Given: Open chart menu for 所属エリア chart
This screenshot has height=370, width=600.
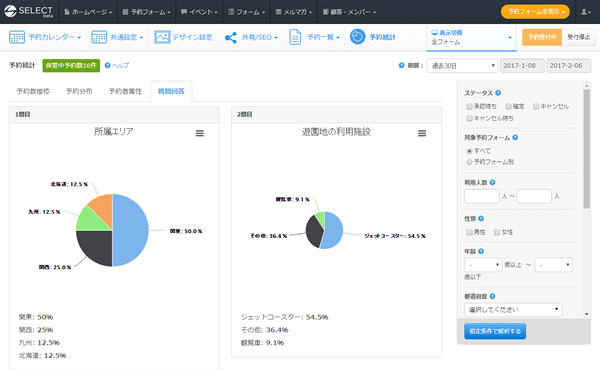Looking at the screenshot, I should point(200,133).
